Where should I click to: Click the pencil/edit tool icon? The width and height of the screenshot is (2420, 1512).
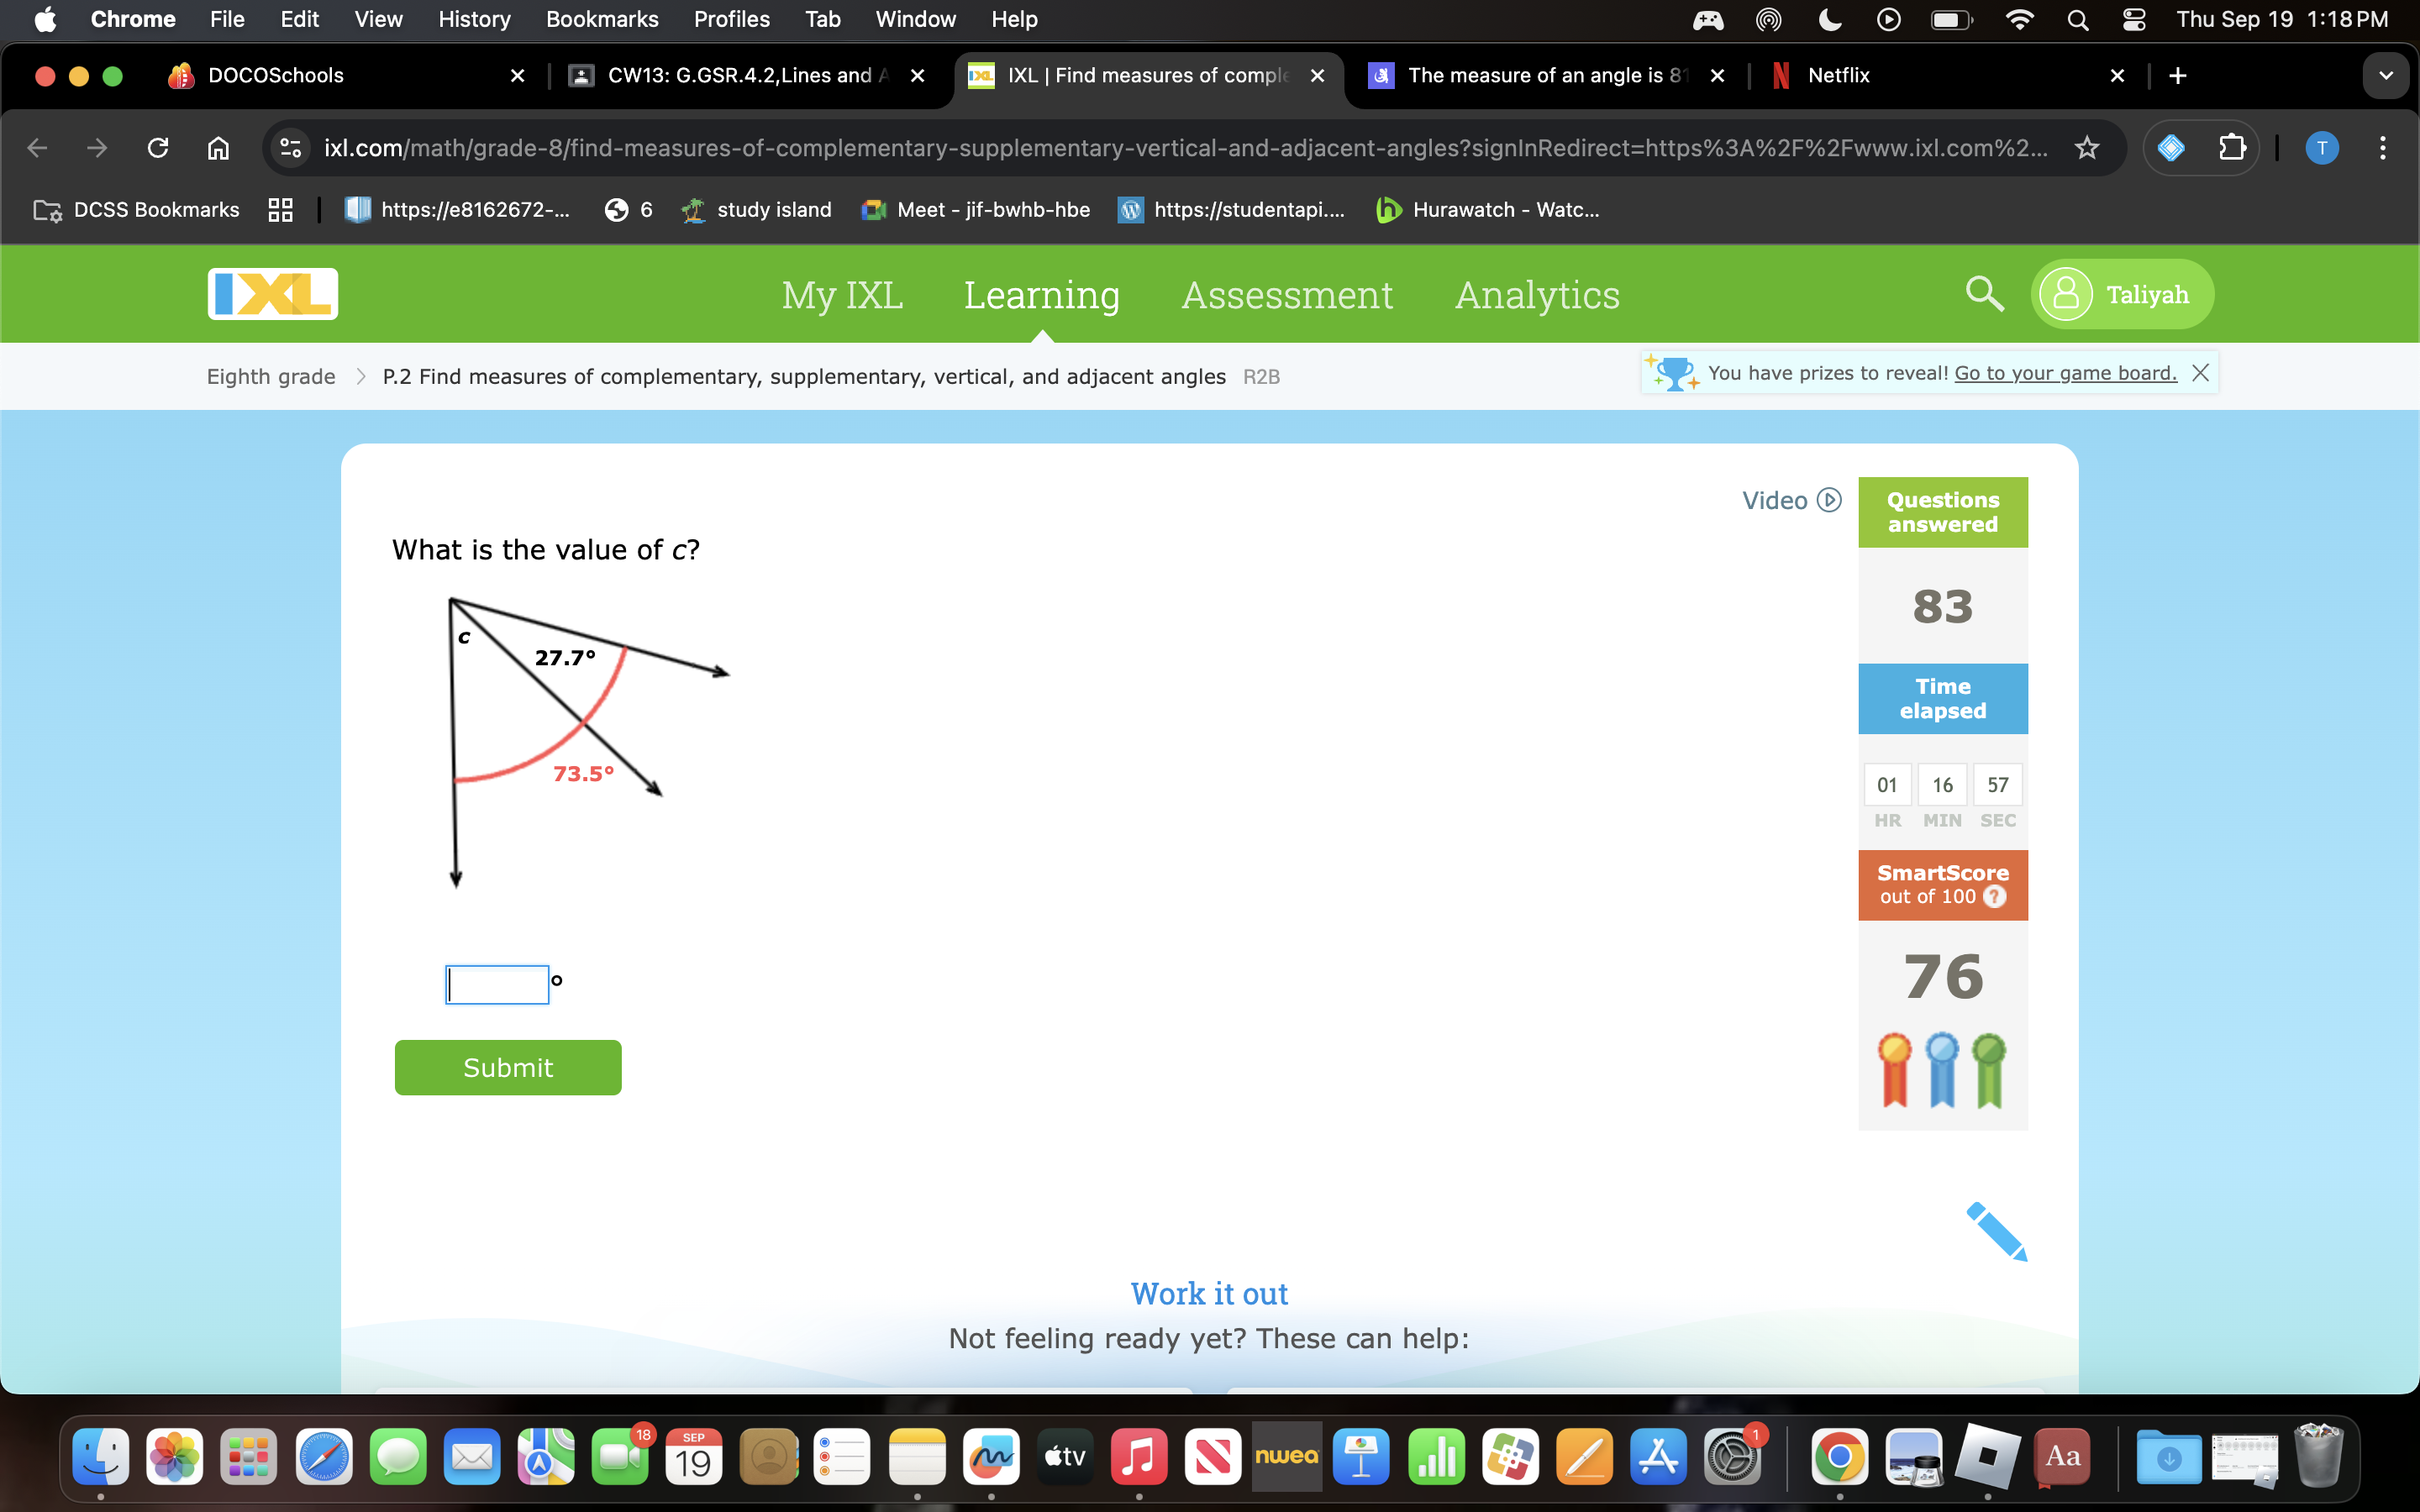(1996, 1231)
